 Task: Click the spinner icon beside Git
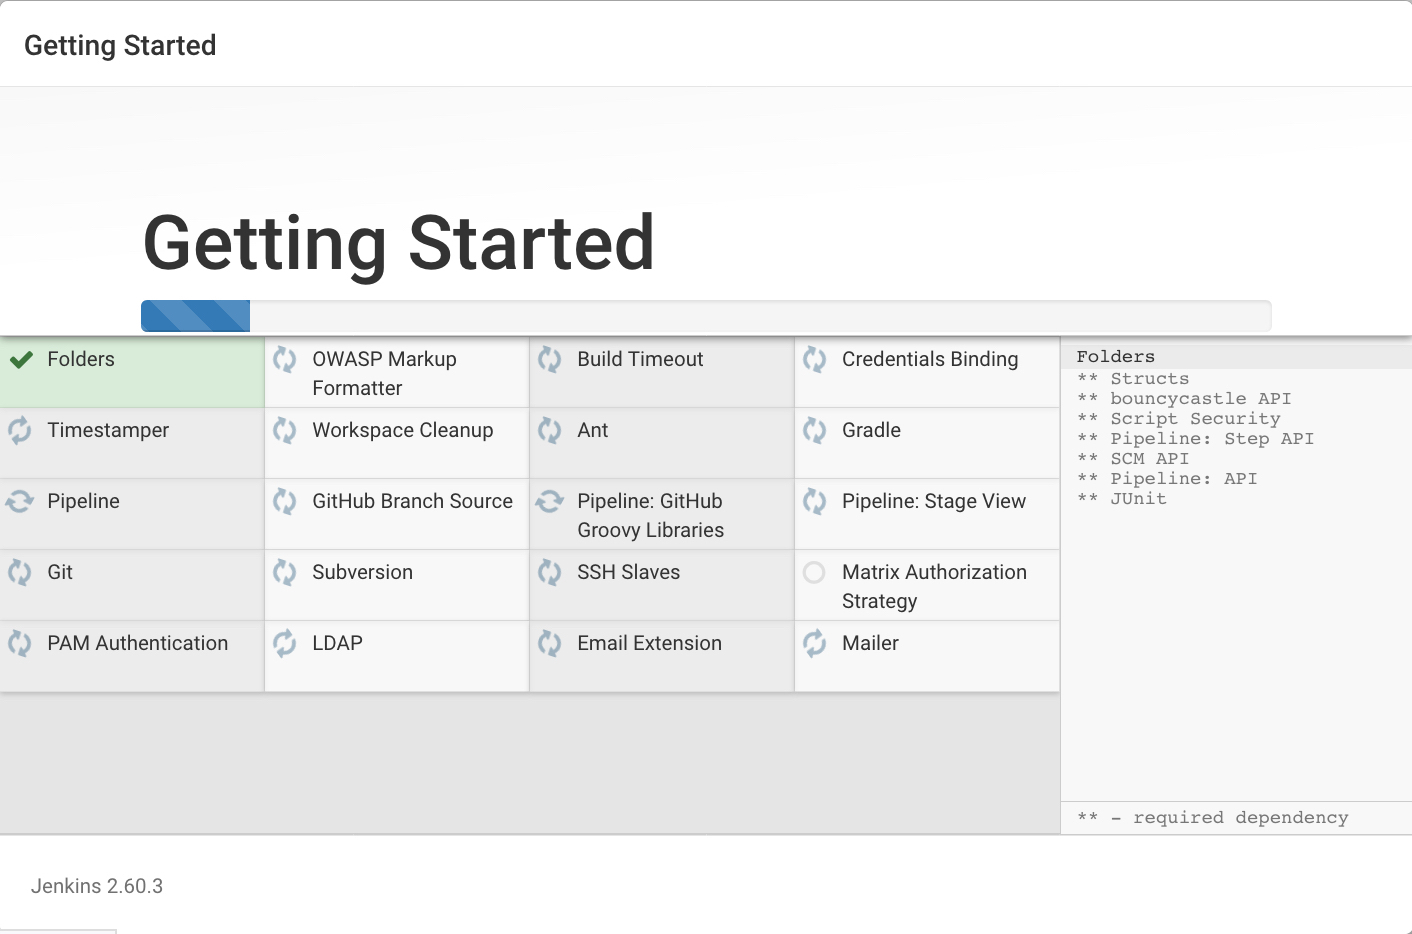pyautogui.click(x=20, y=573)
